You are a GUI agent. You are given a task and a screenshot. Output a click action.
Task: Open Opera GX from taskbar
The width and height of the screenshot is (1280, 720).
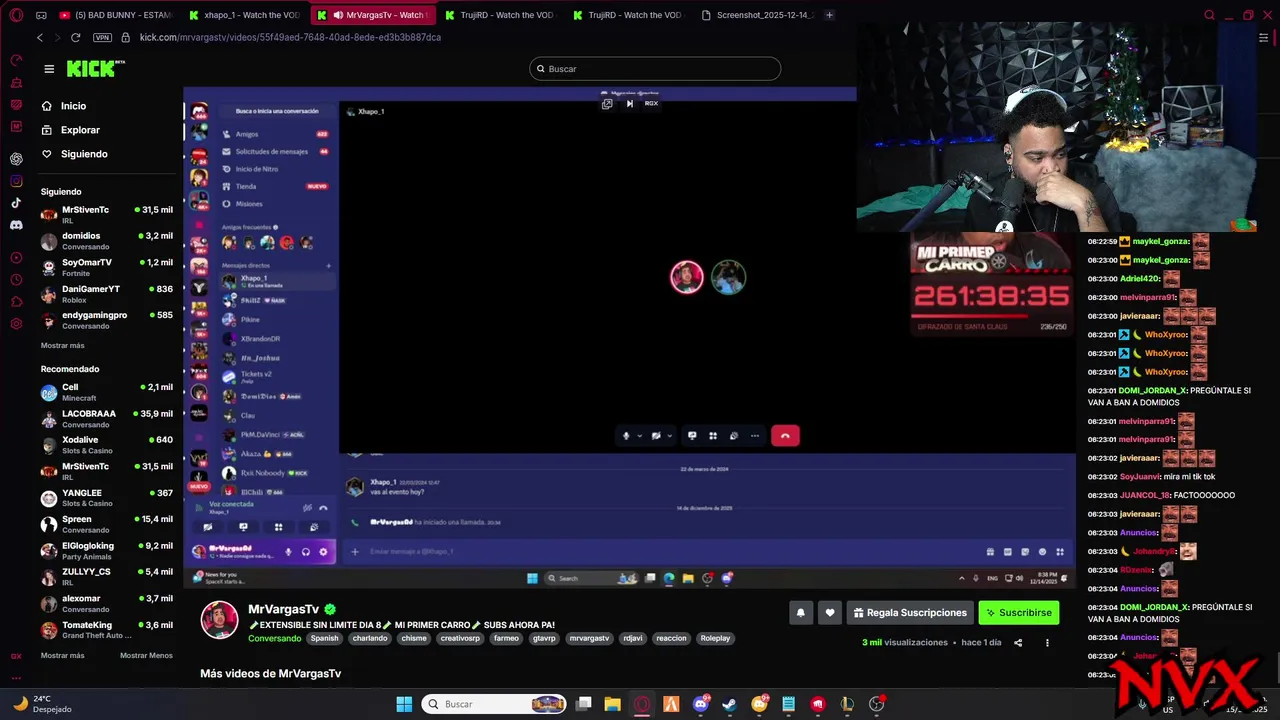pos(642,704)
